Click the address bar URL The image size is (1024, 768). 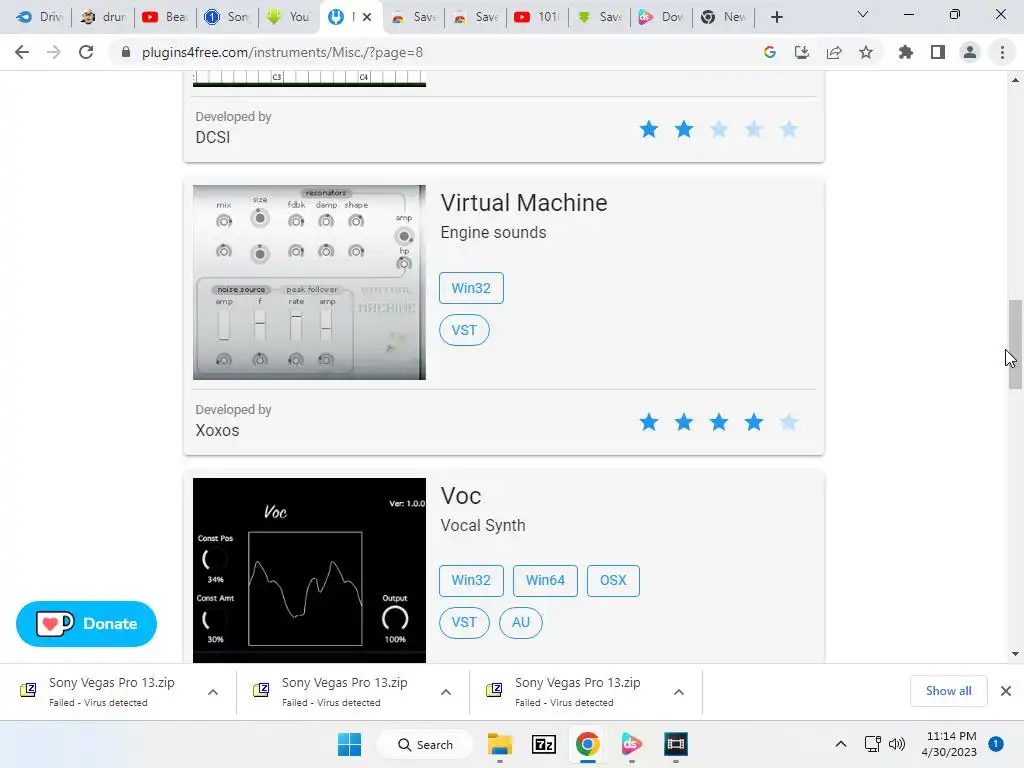(x=282, y=52)
